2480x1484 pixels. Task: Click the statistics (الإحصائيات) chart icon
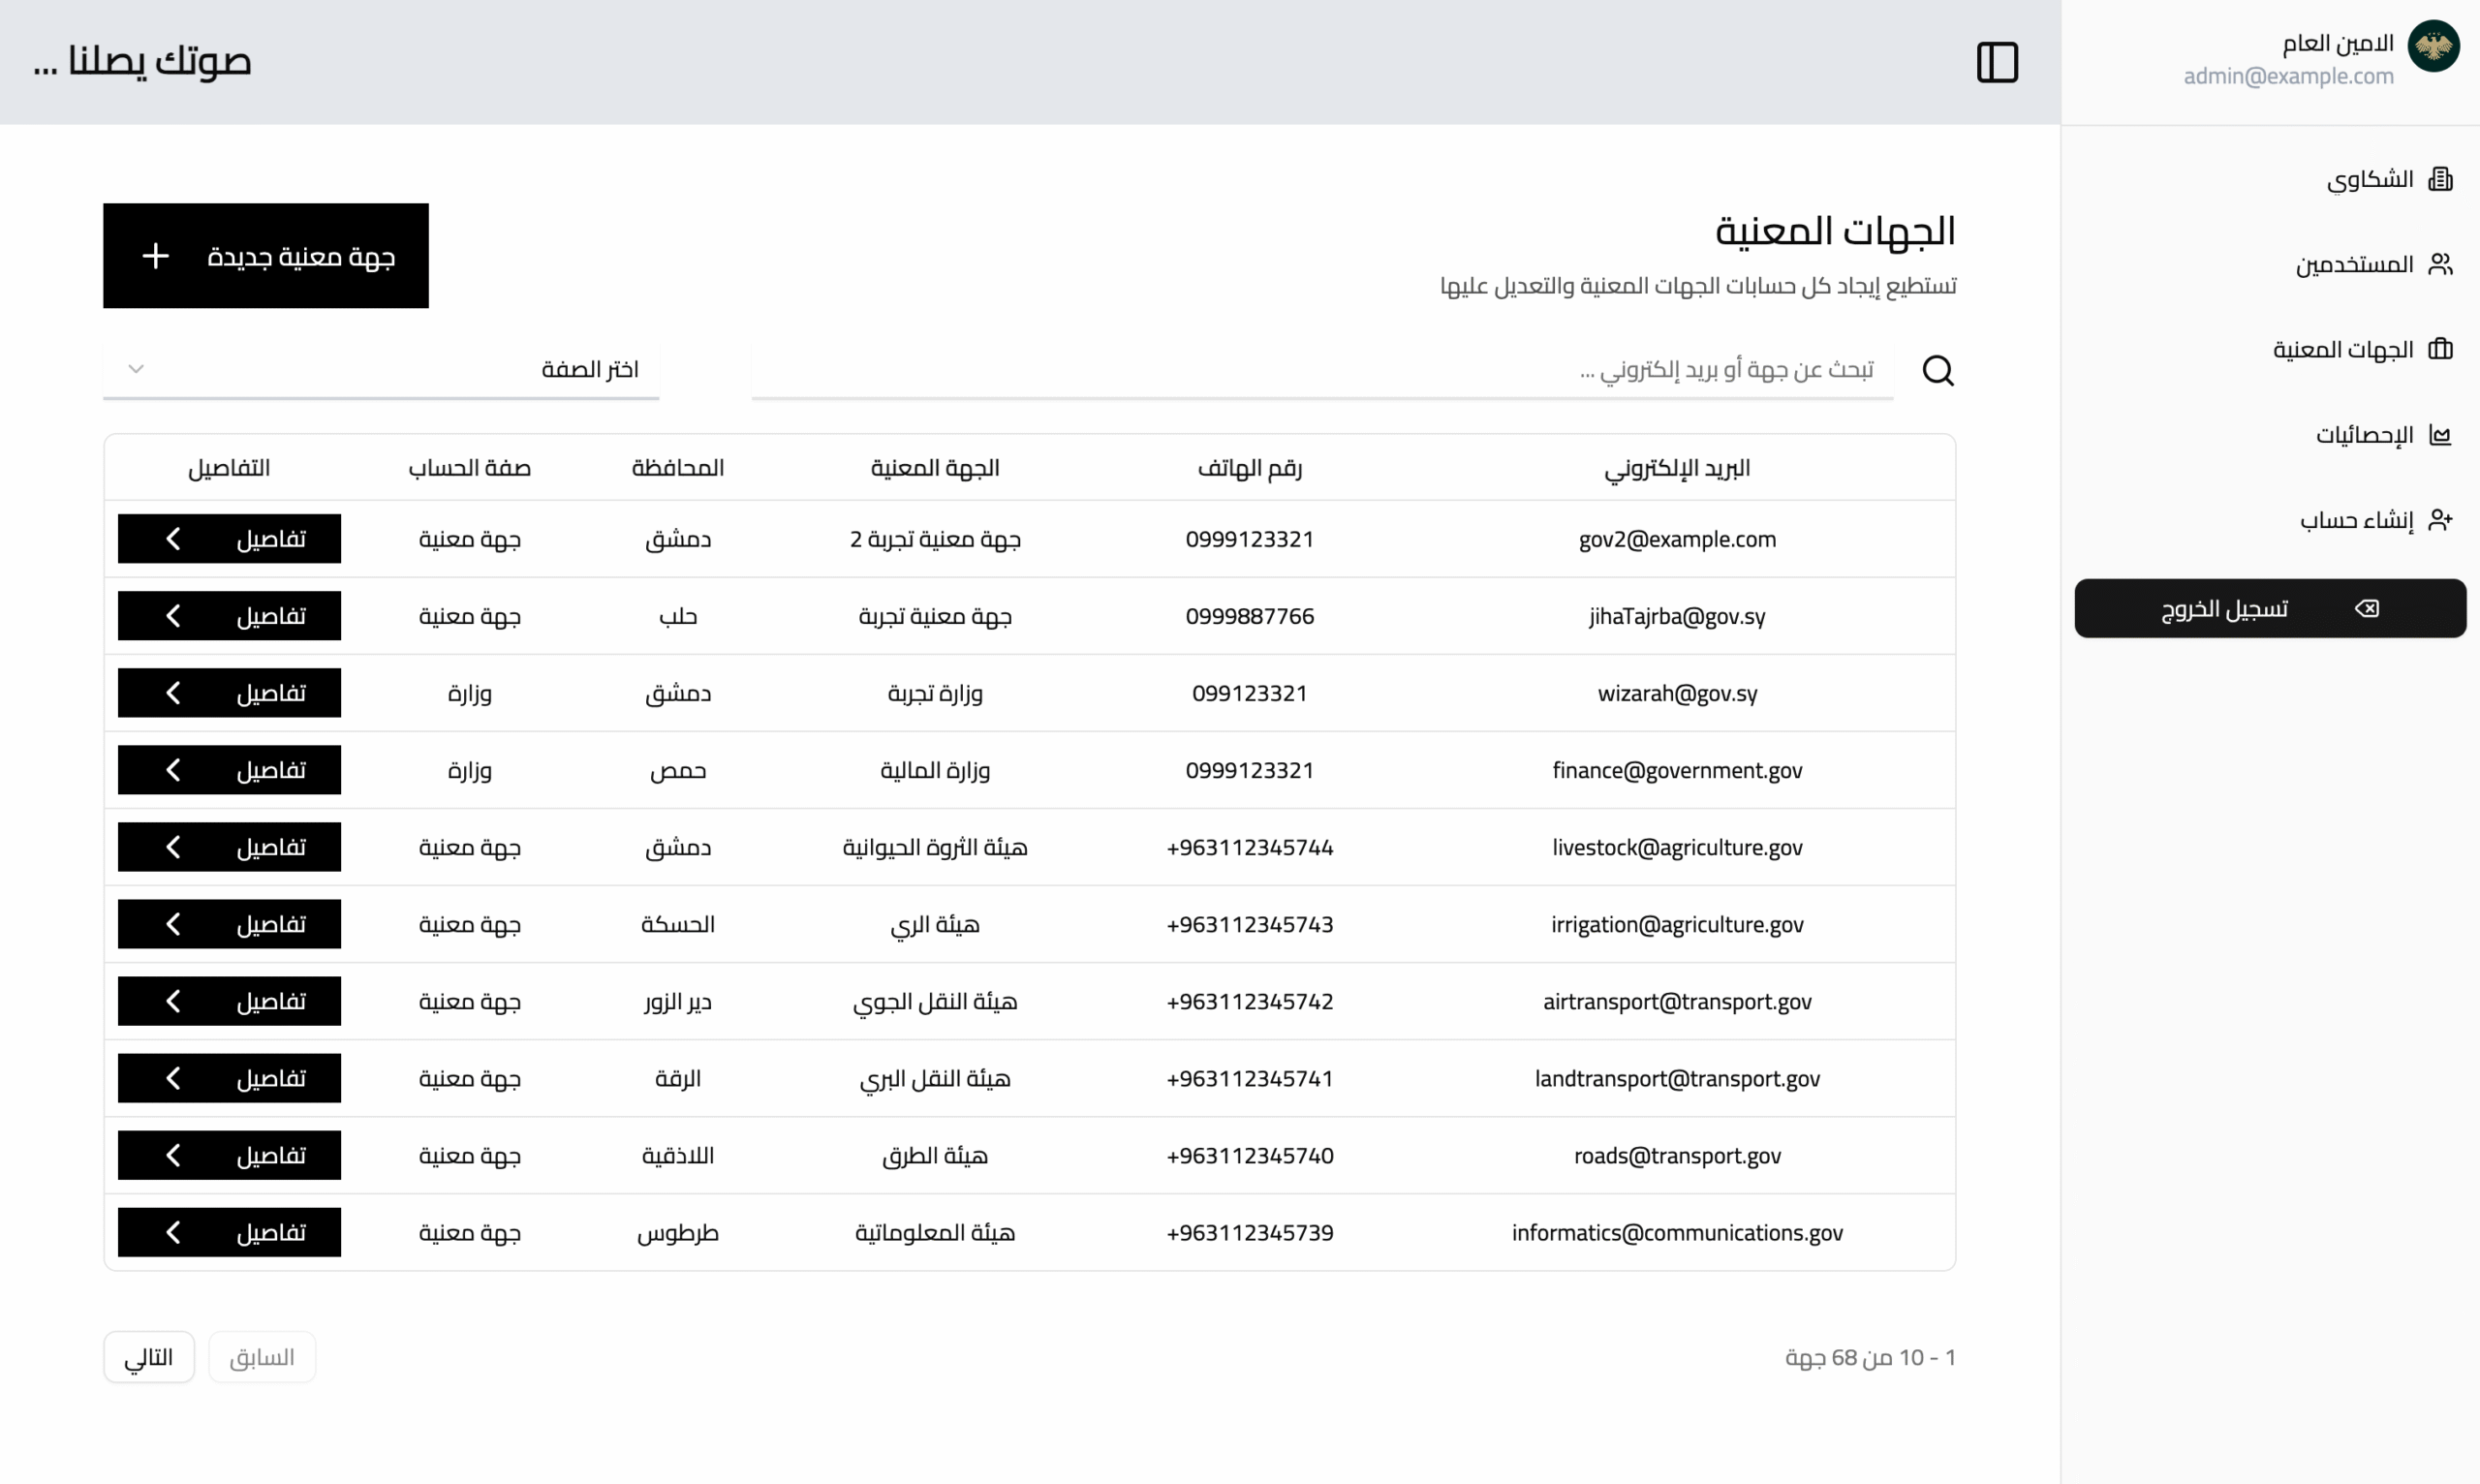coord(2440,435)
